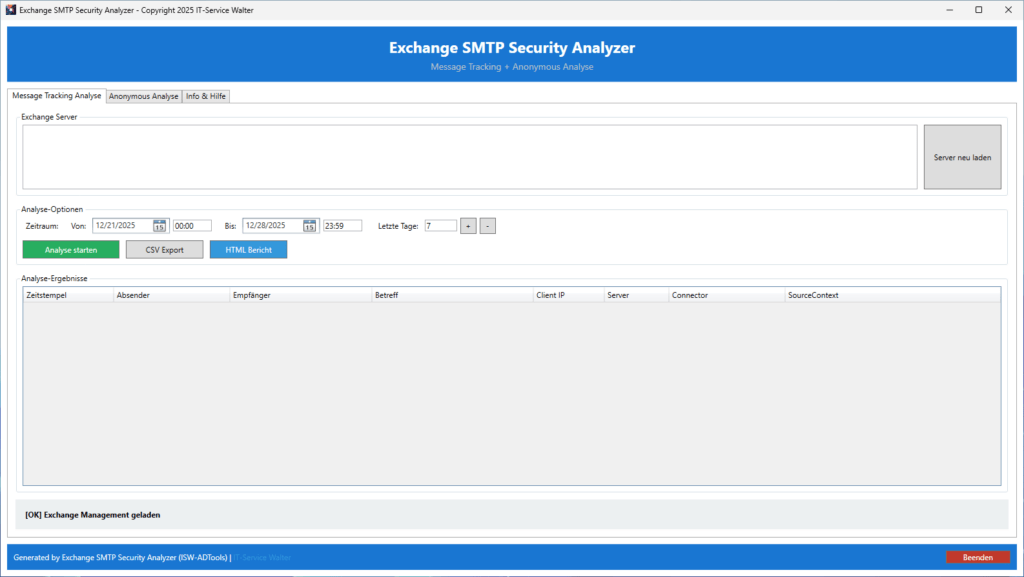Select the 23:59 end time field
This screenshot has width=1024, height=577.
point(342,225)
